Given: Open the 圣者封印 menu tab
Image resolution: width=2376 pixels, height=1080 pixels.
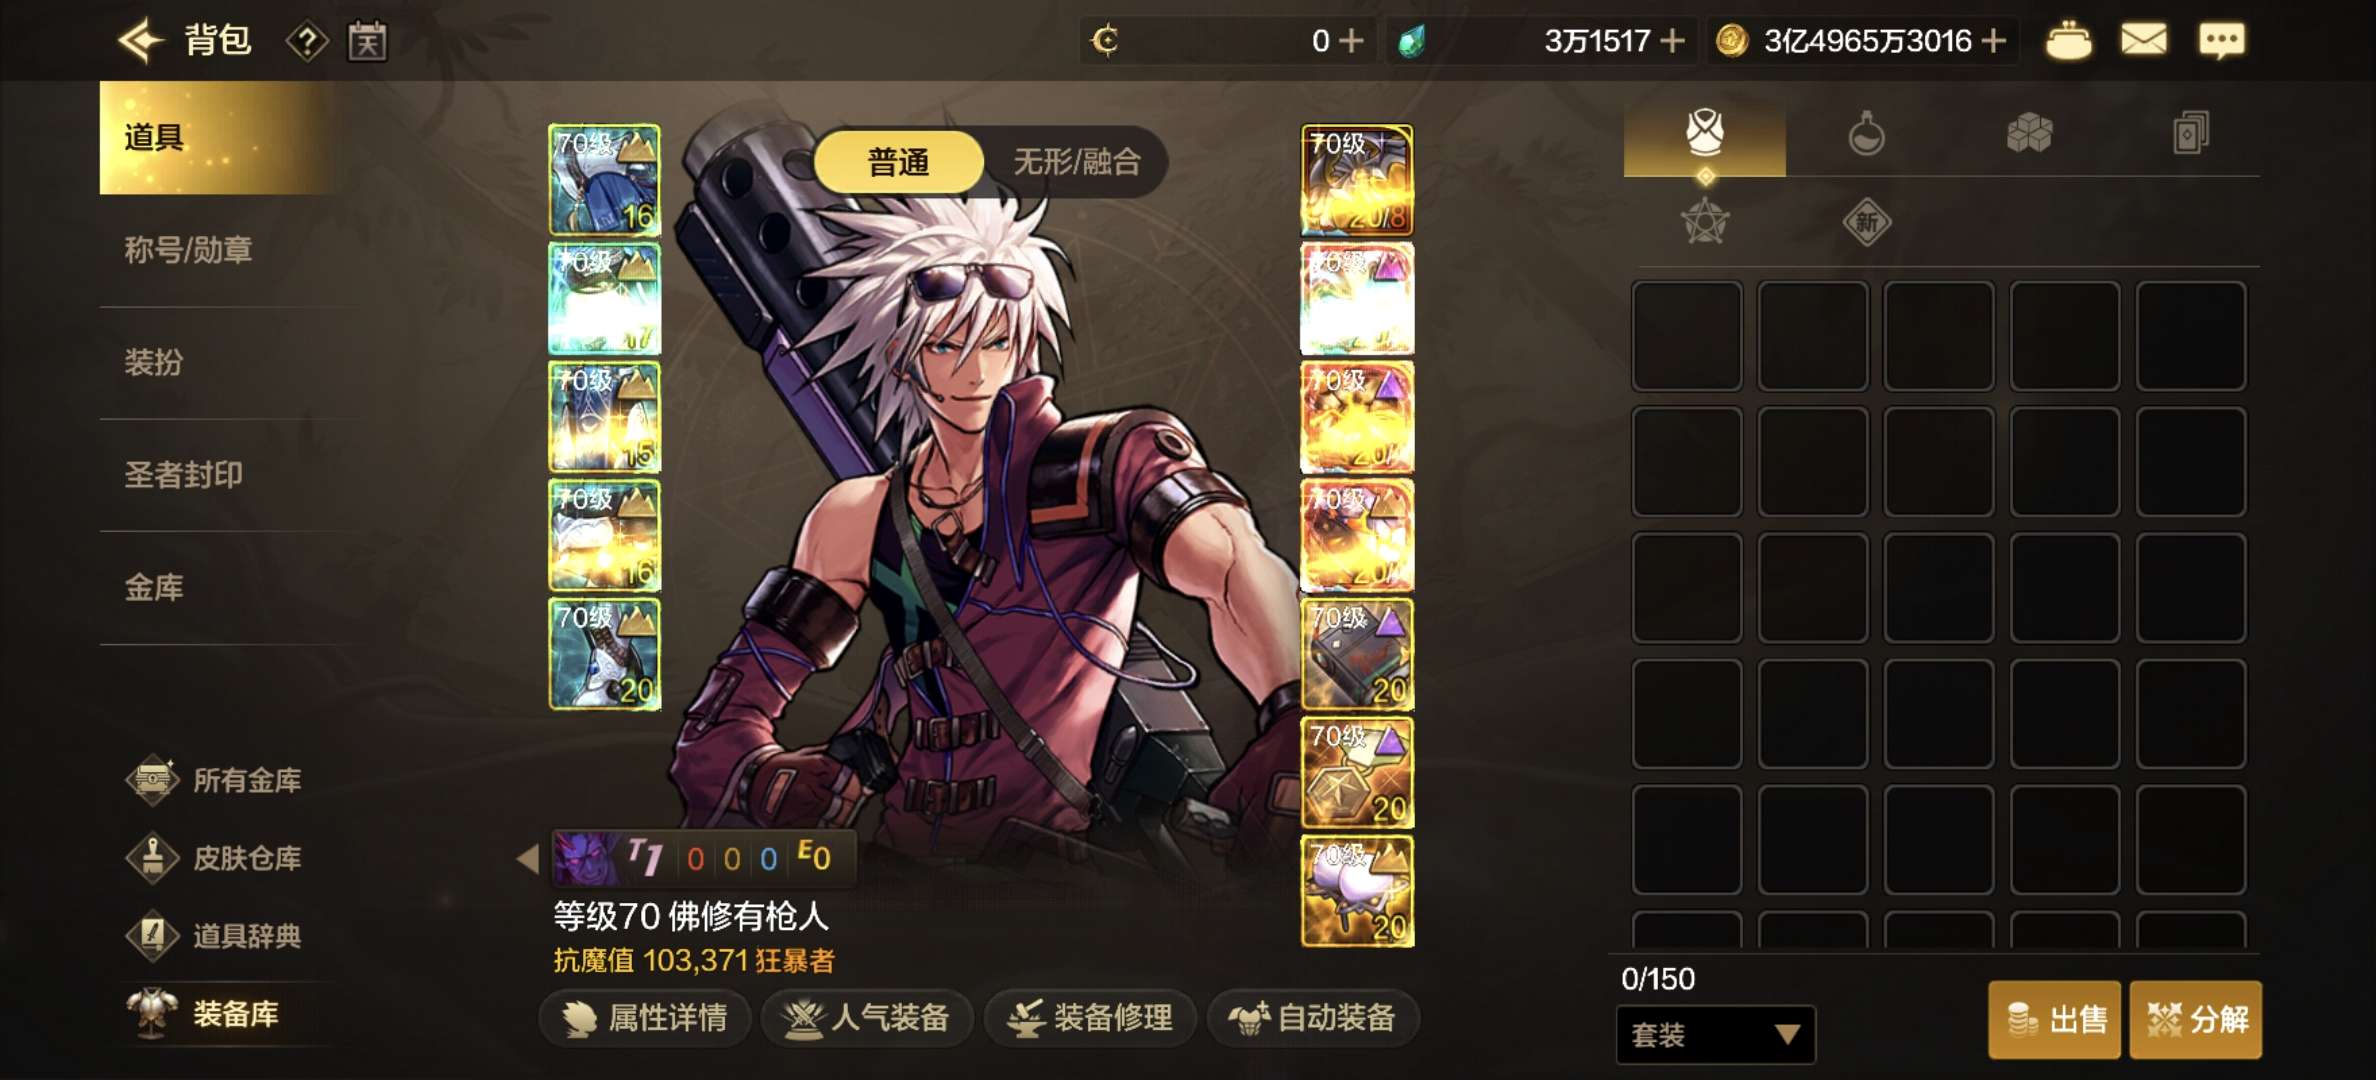Looking at the screenshot, I should pyautogui.click(x=184, y=474).
